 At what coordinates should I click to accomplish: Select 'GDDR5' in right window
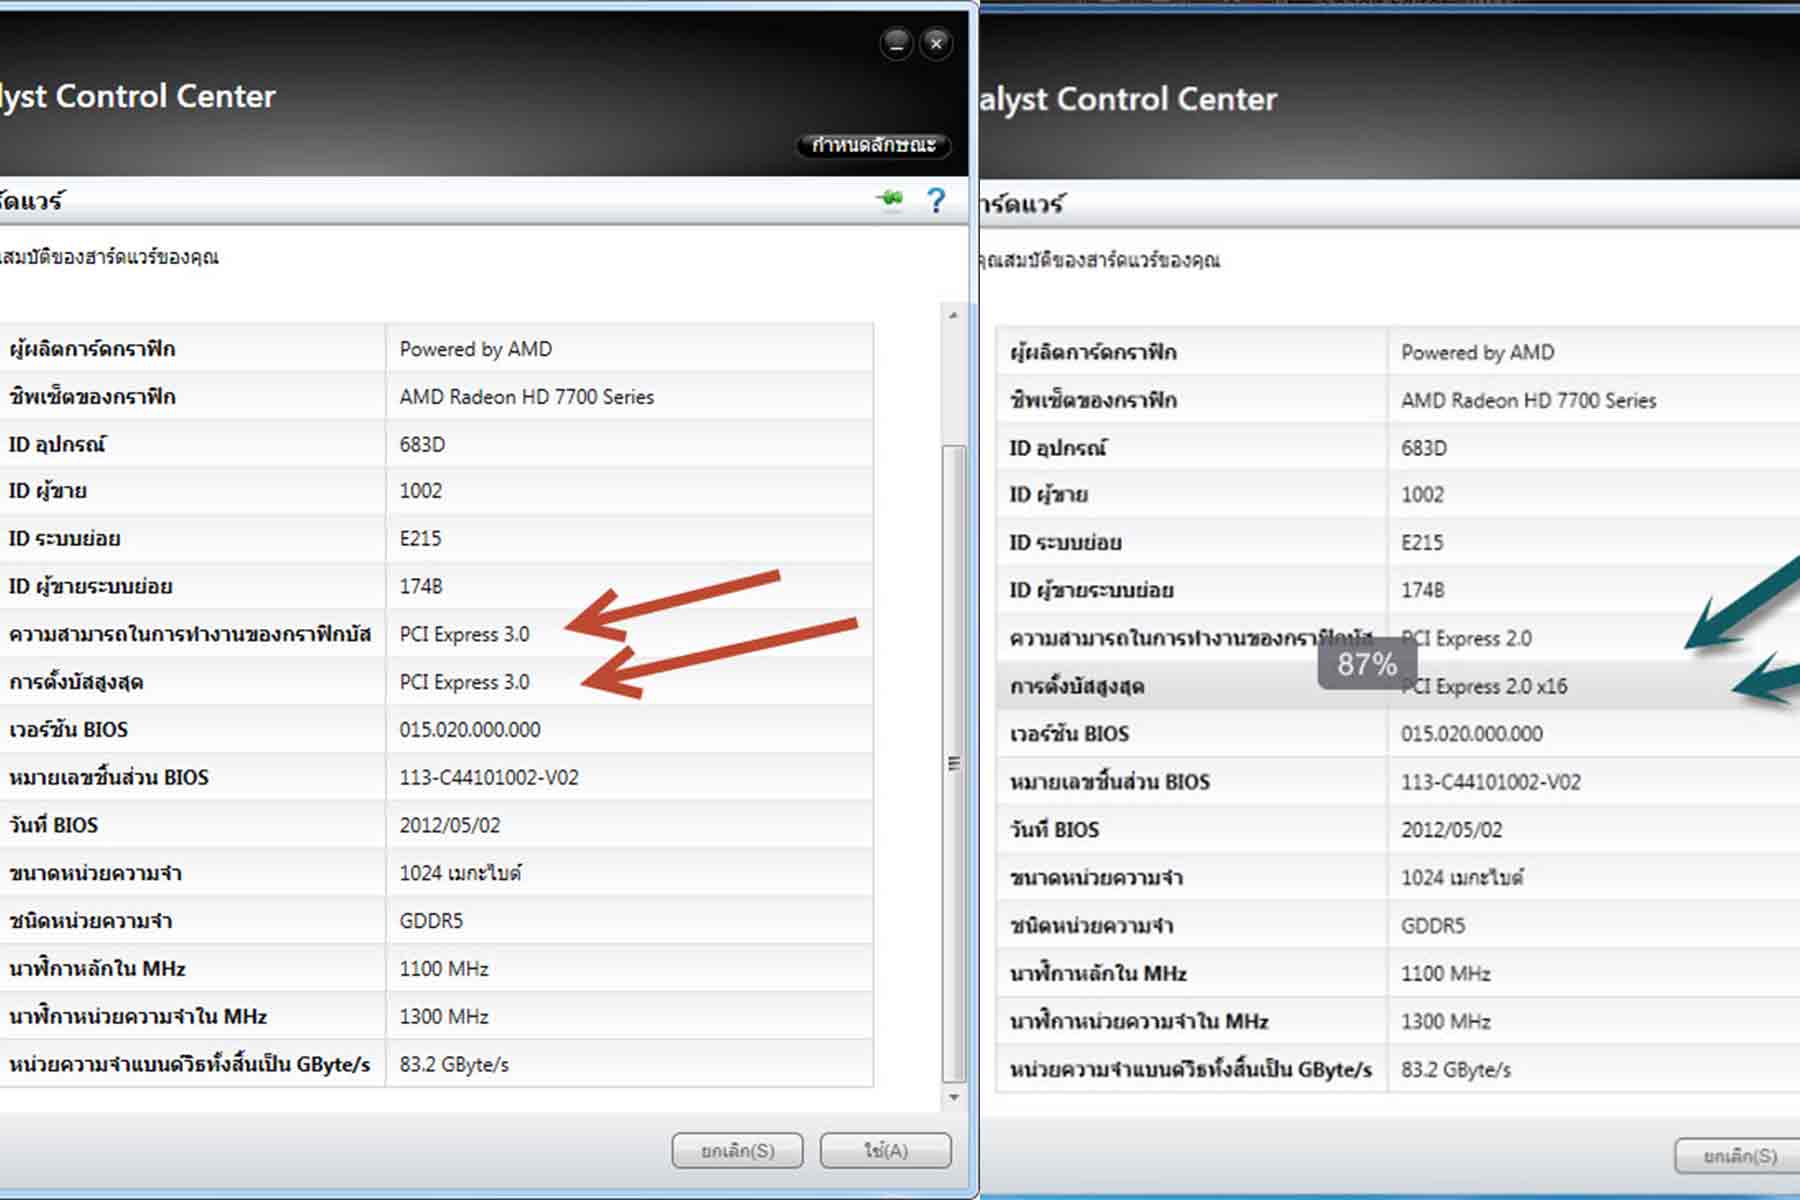[x=1433, y=926]
